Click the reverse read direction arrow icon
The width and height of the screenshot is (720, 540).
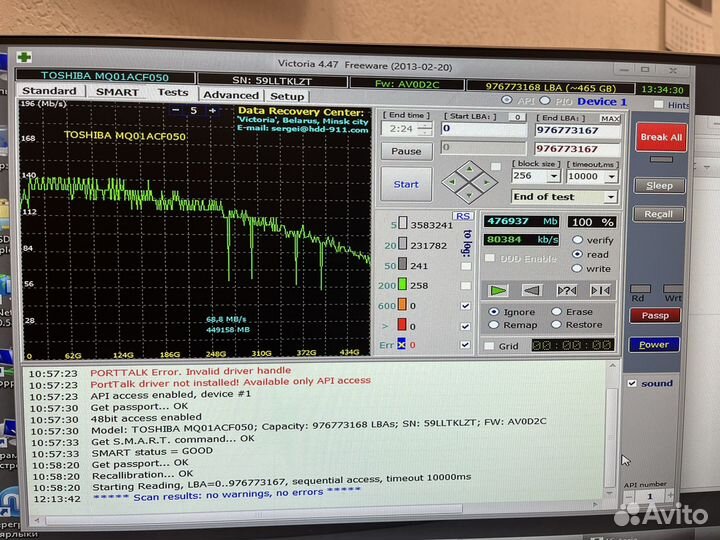pos(532,290)
